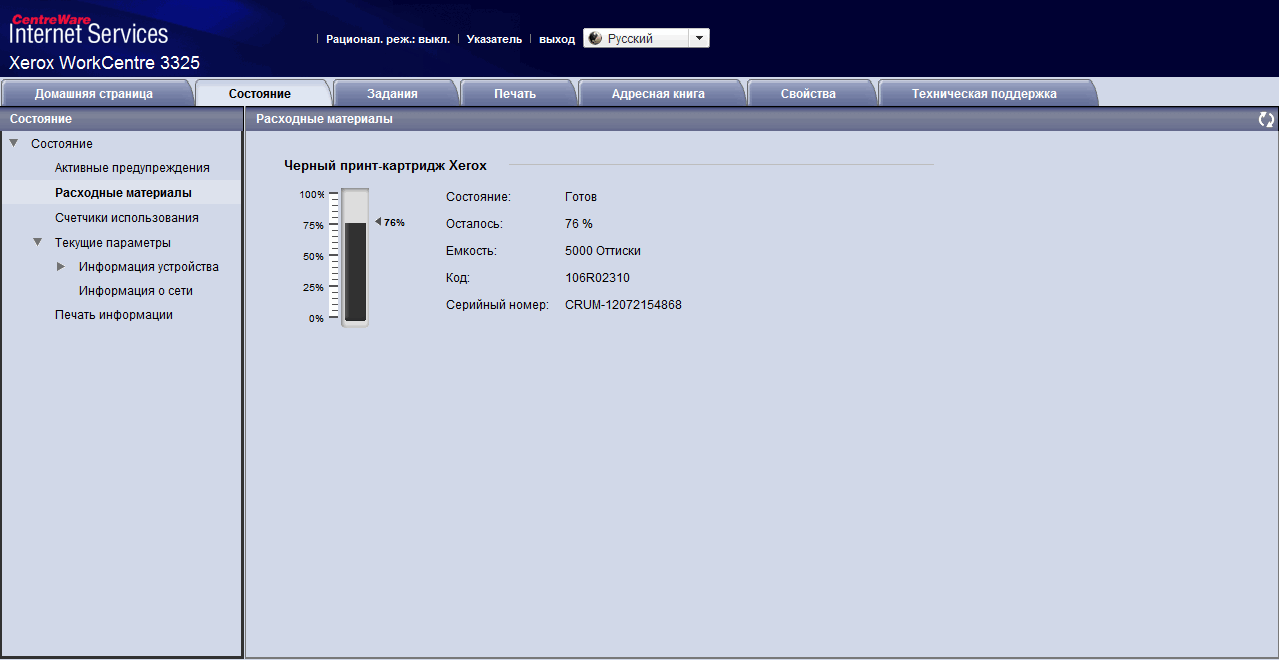Open the Указатель link
Image resolution: width=1279 pixels, height=660 pixels.
(494, 39)
